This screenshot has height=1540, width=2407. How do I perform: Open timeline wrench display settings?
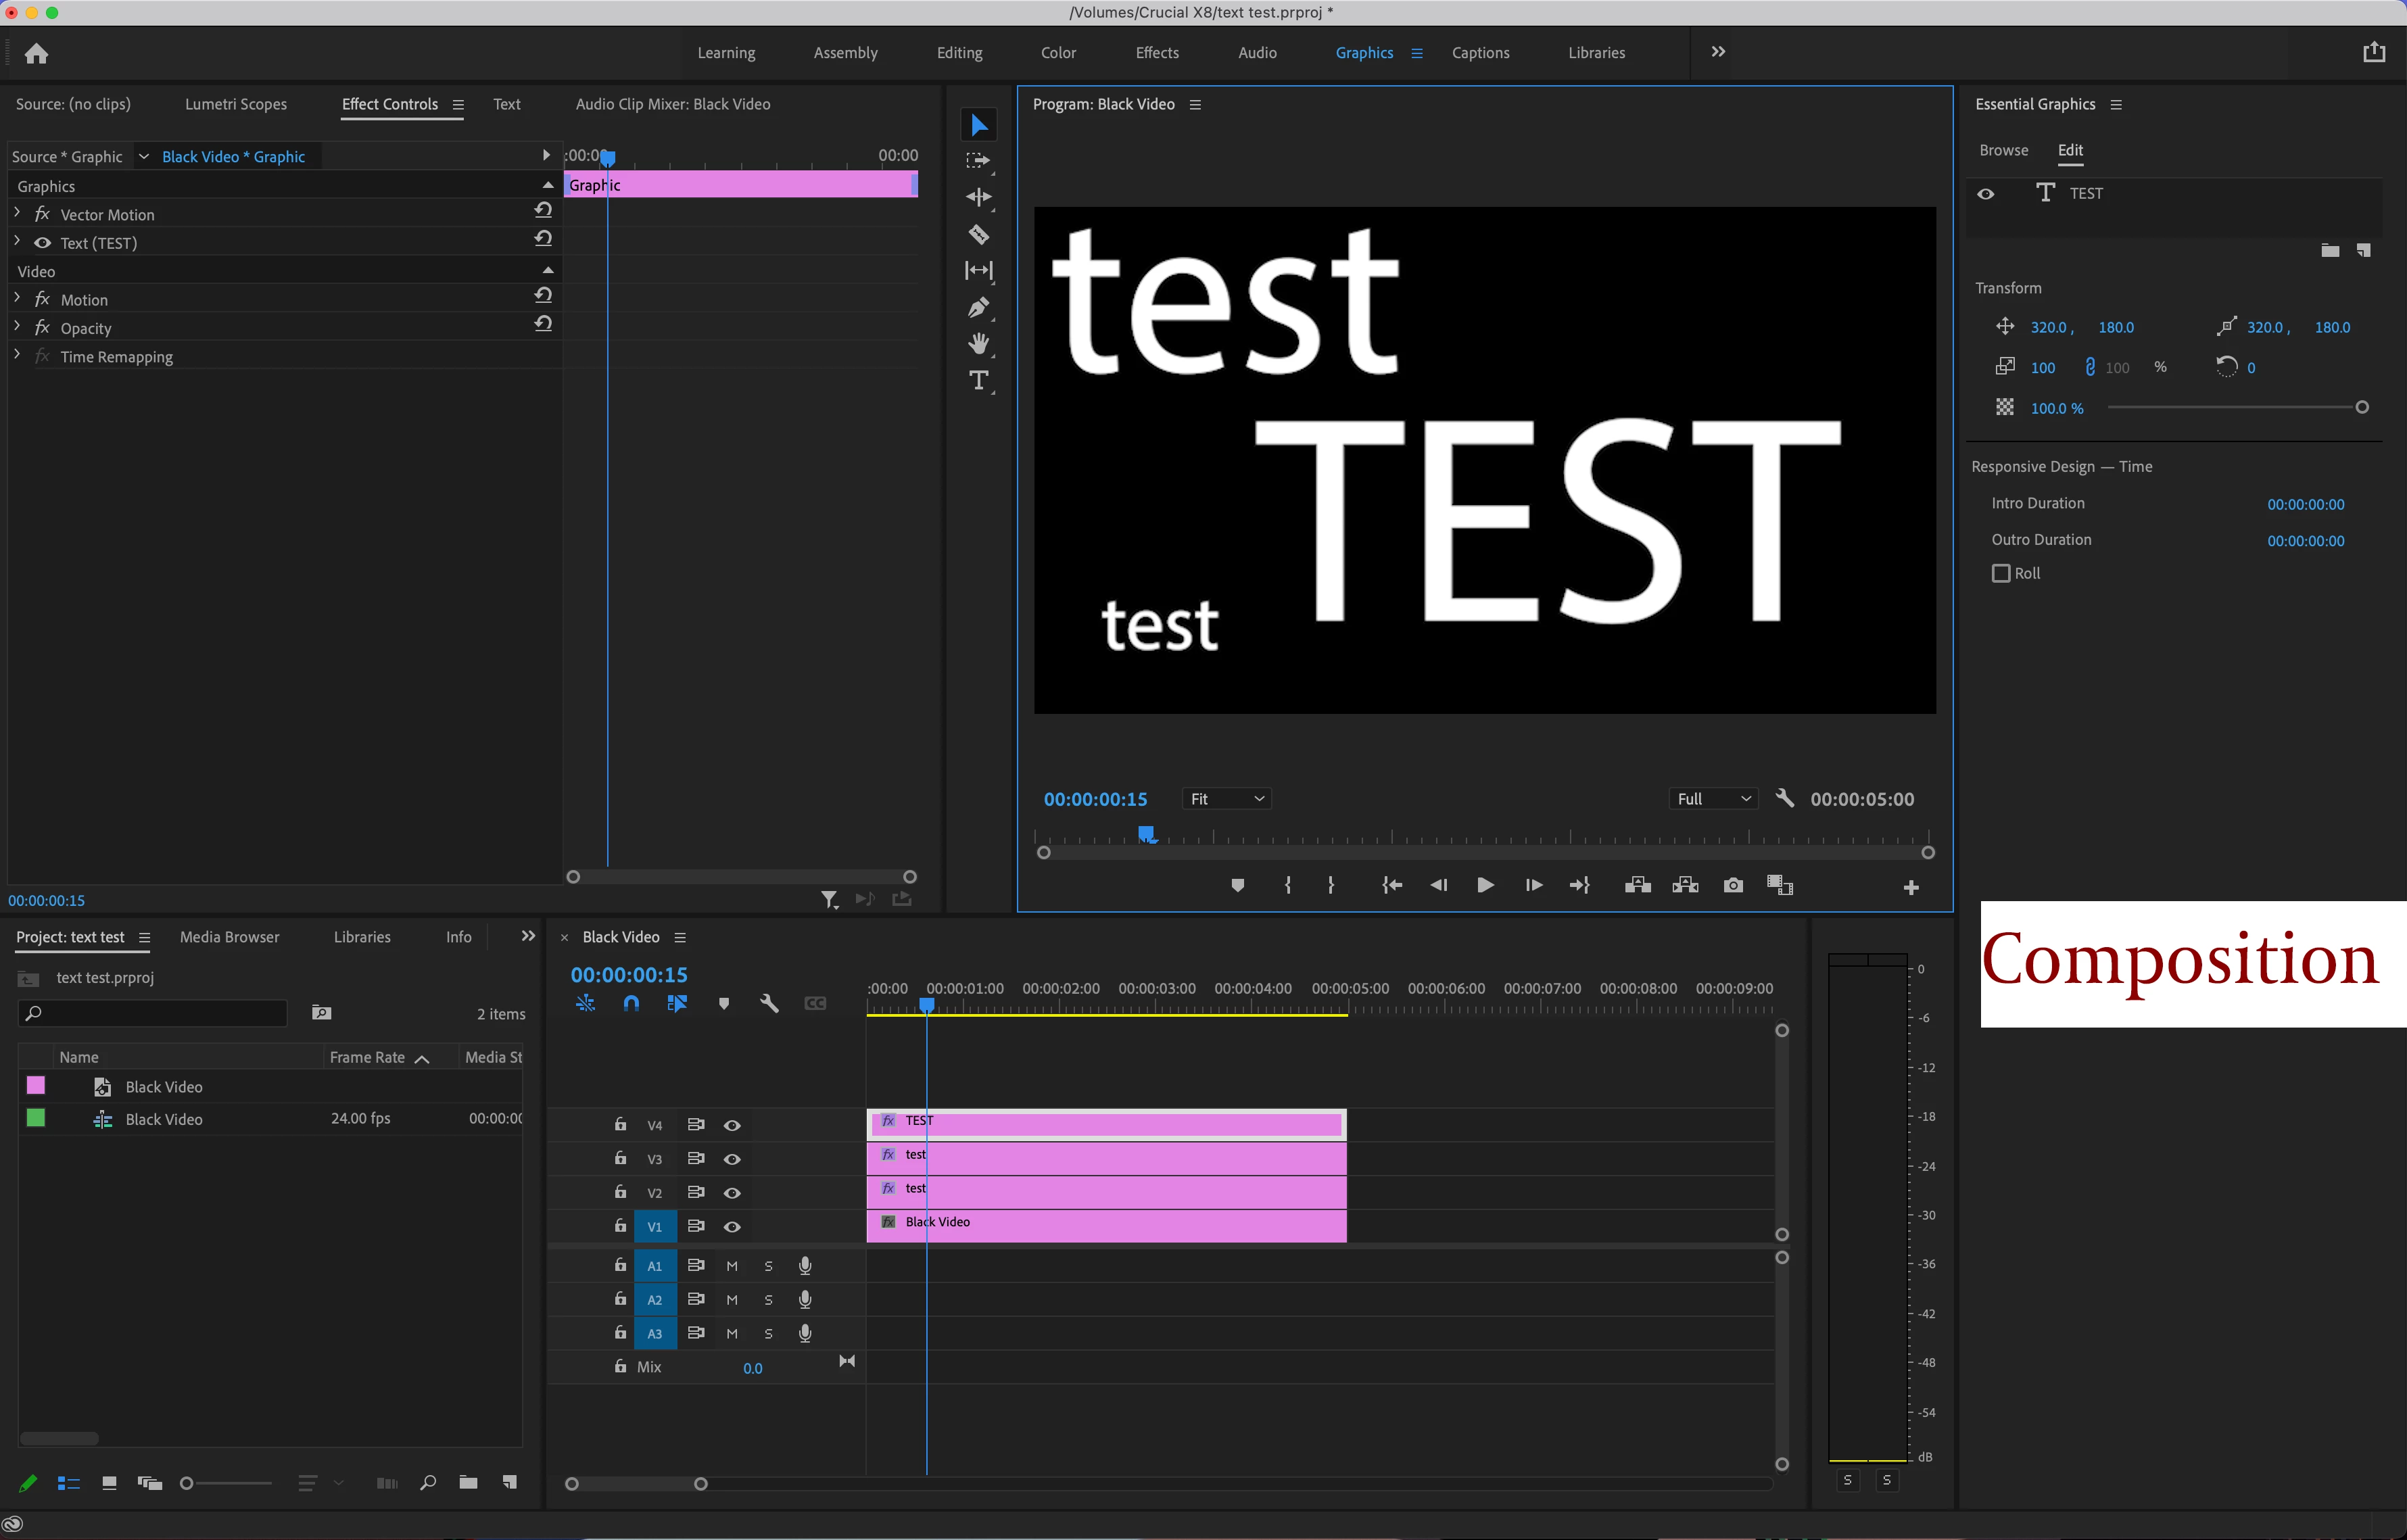pyautogui.click(x=769, y=1003)
